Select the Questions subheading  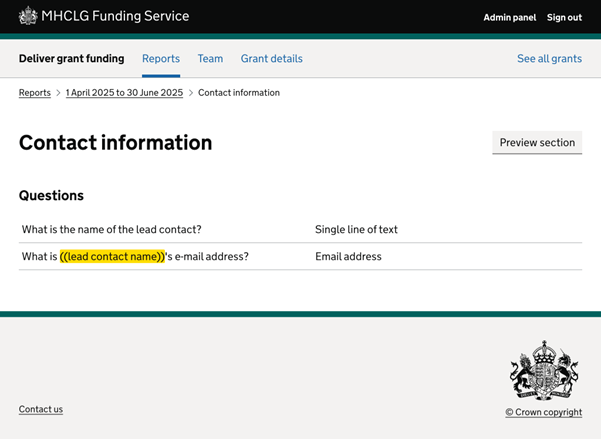[x=51, y=196]
